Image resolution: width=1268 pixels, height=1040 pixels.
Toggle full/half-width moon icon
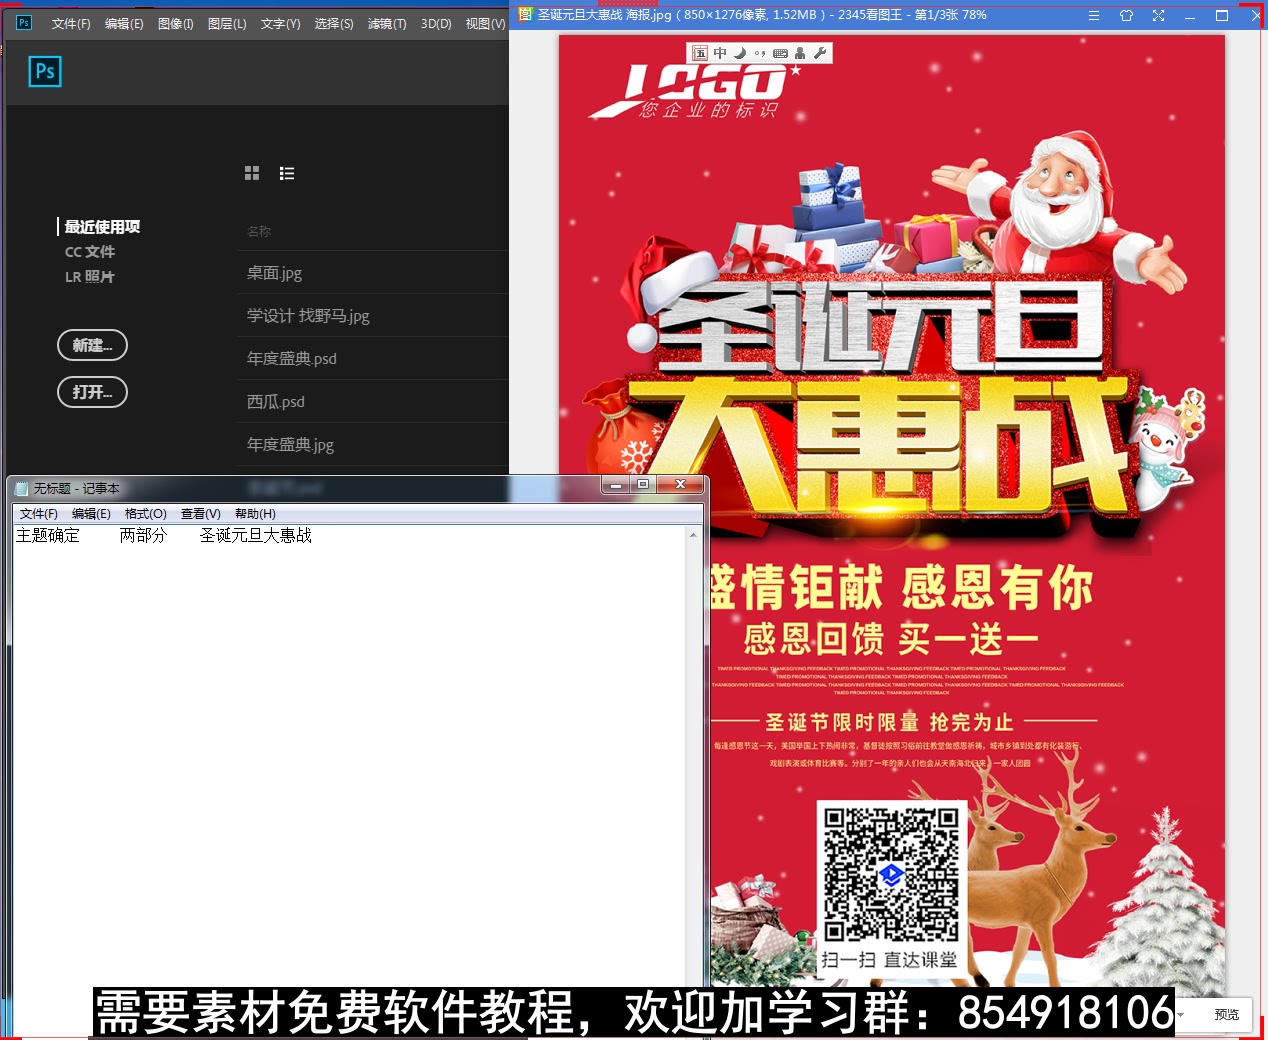739,53
